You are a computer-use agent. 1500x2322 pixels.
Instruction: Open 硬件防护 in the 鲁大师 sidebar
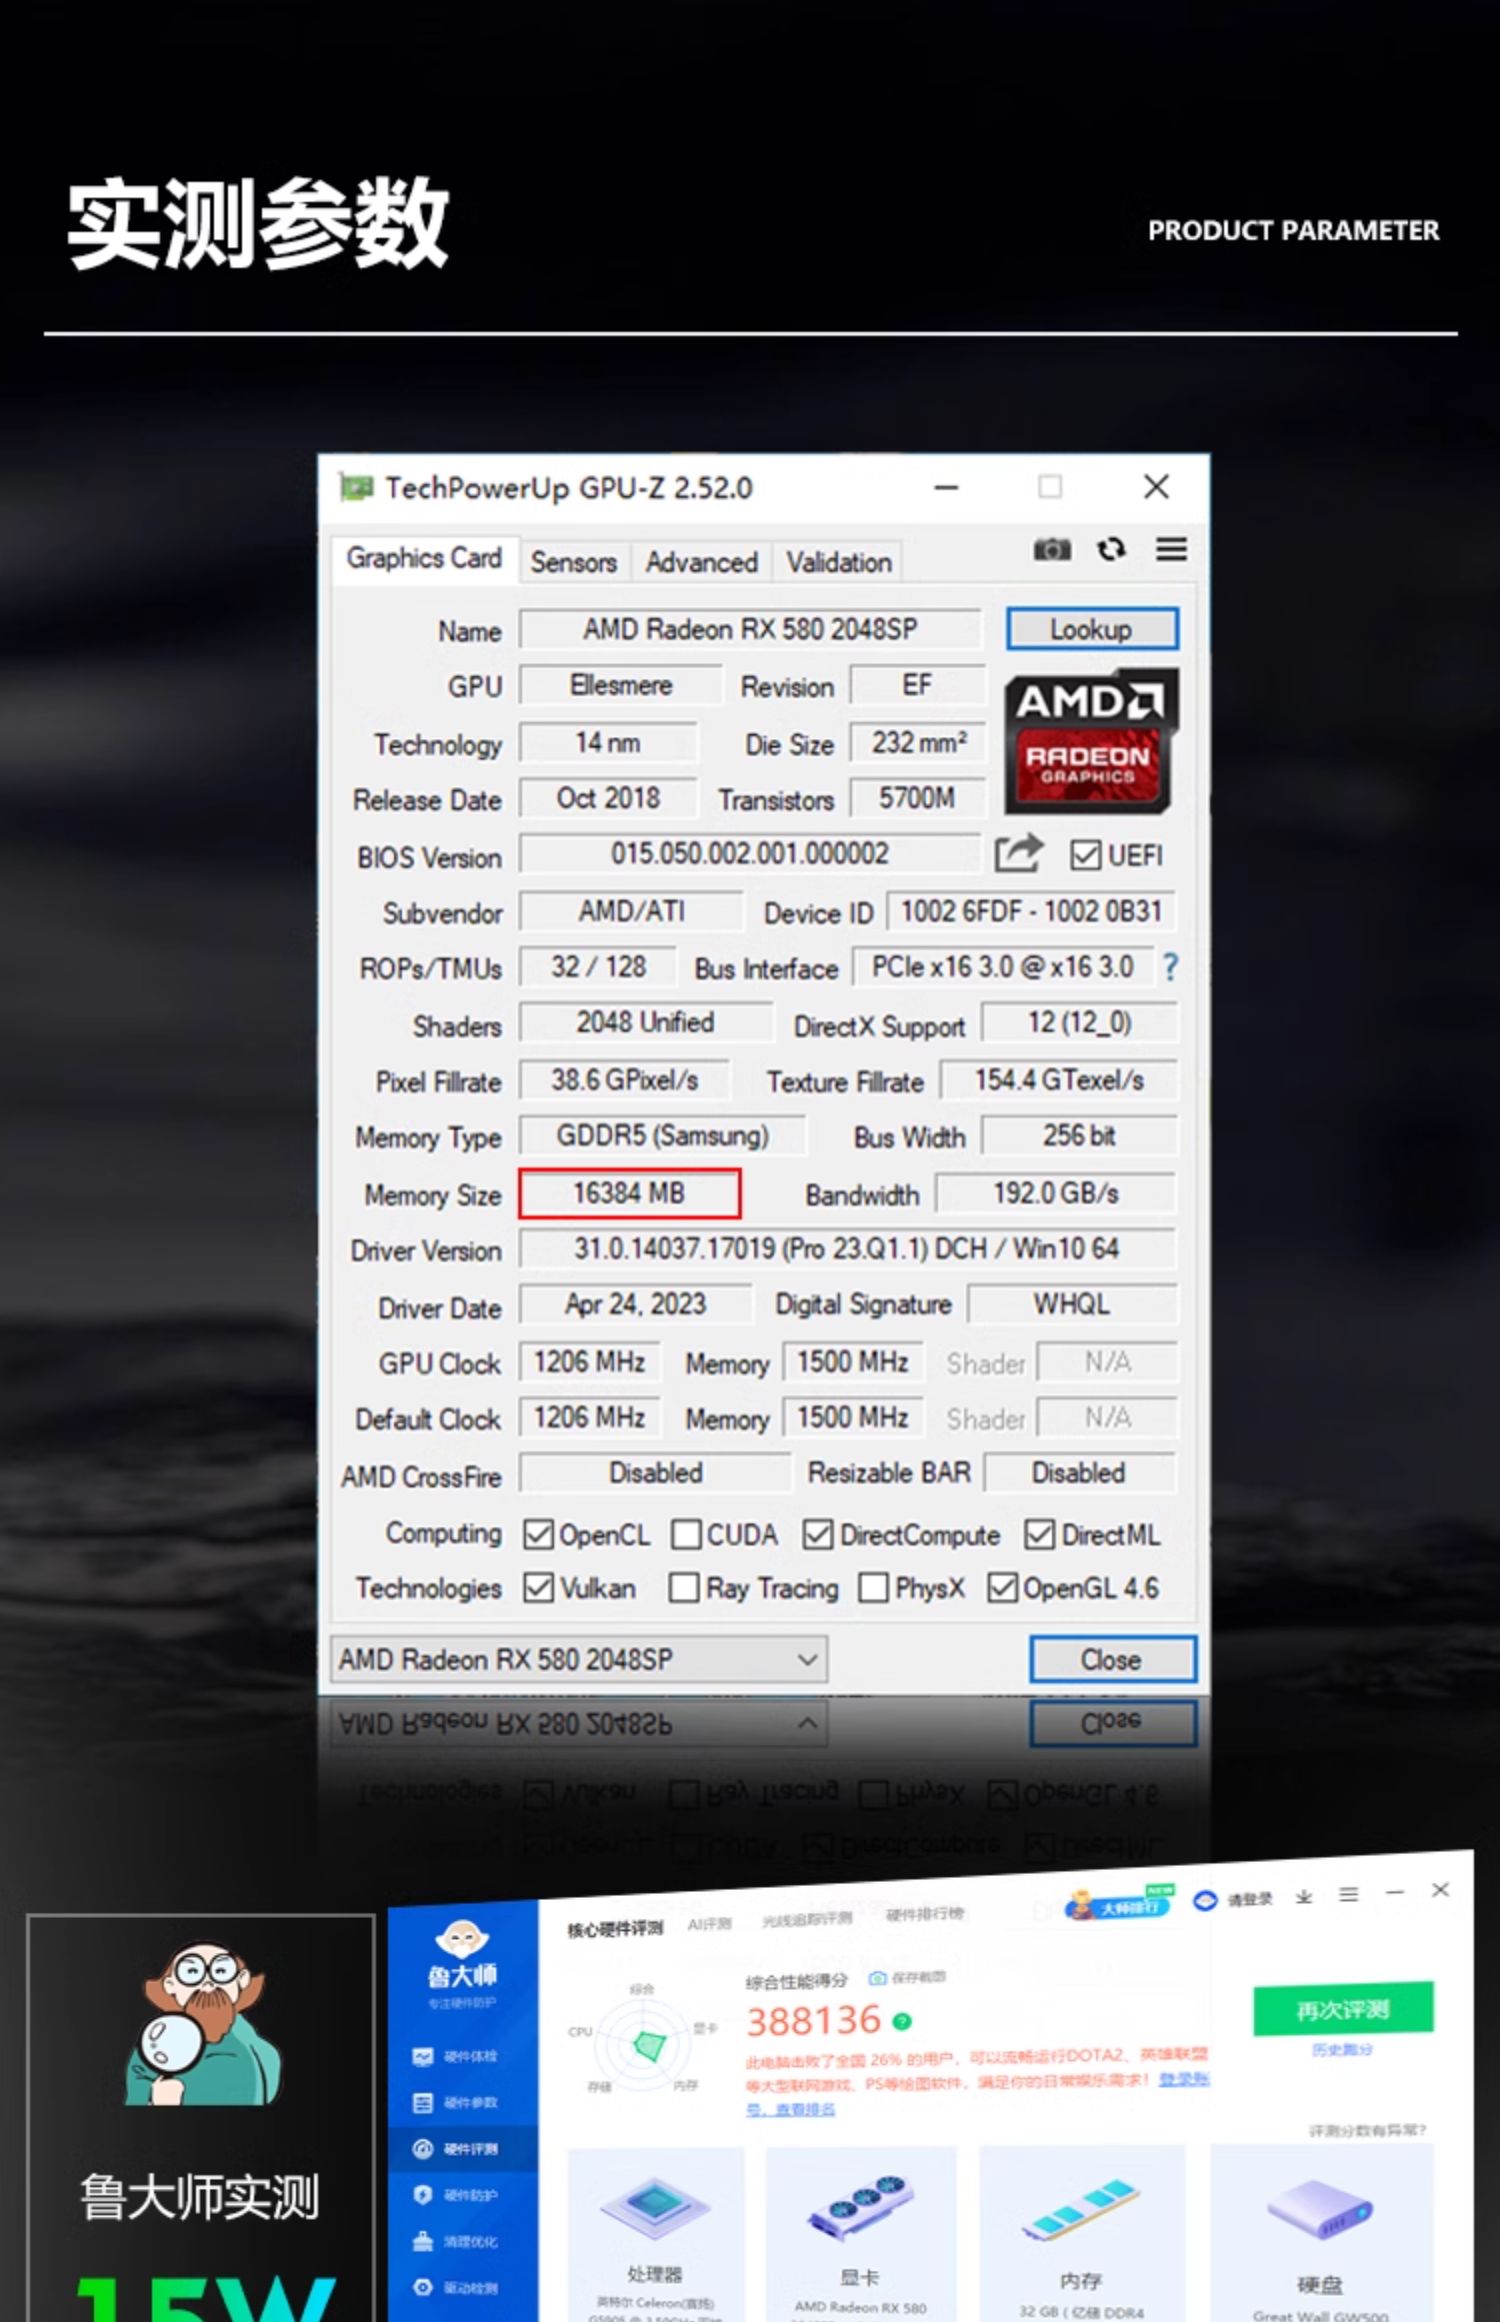457,2195
